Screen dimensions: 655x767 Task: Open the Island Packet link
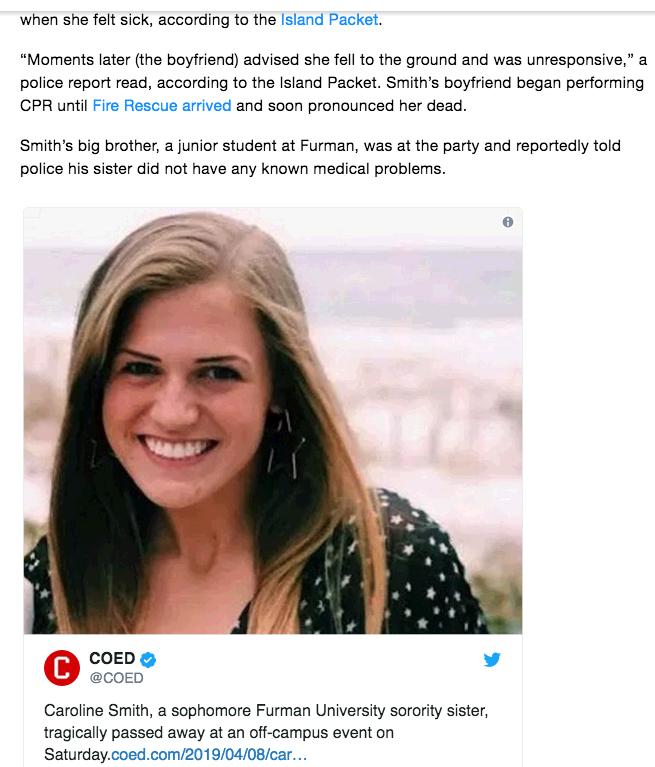tap(329, 20)
